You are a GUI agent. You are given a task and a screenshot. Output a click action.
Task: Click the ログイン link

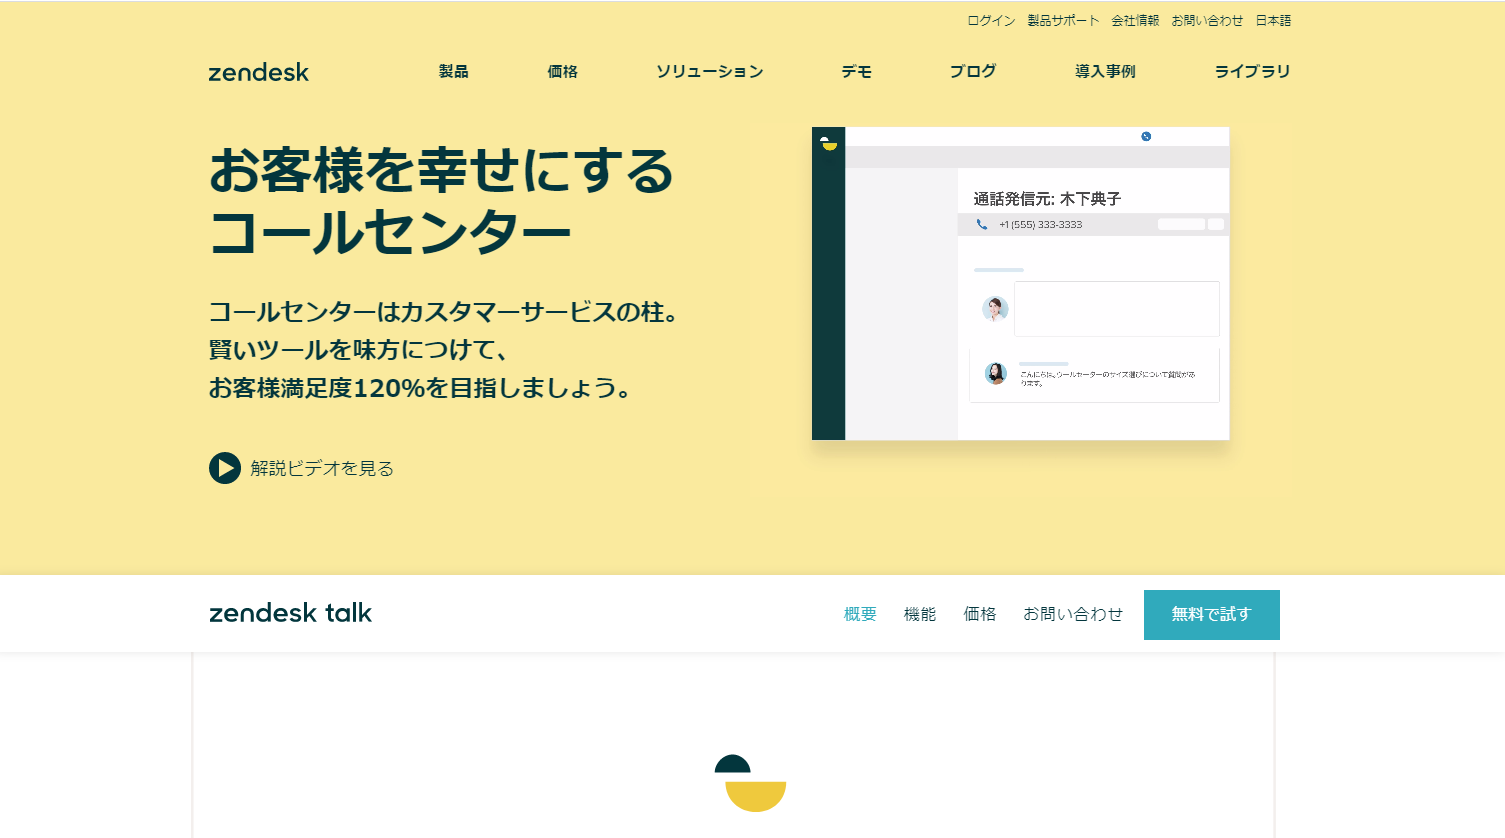tap(991, 20)
